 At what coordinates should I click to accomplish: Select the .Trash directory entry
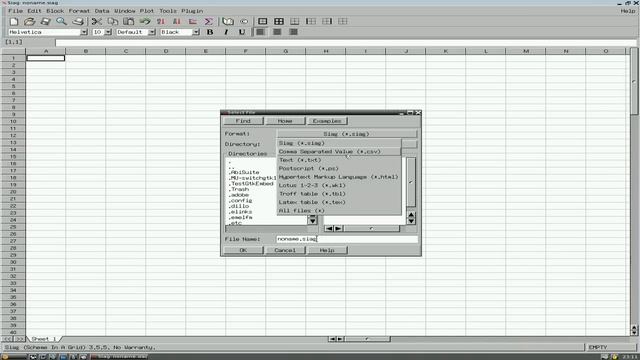[x=239, y=189]
